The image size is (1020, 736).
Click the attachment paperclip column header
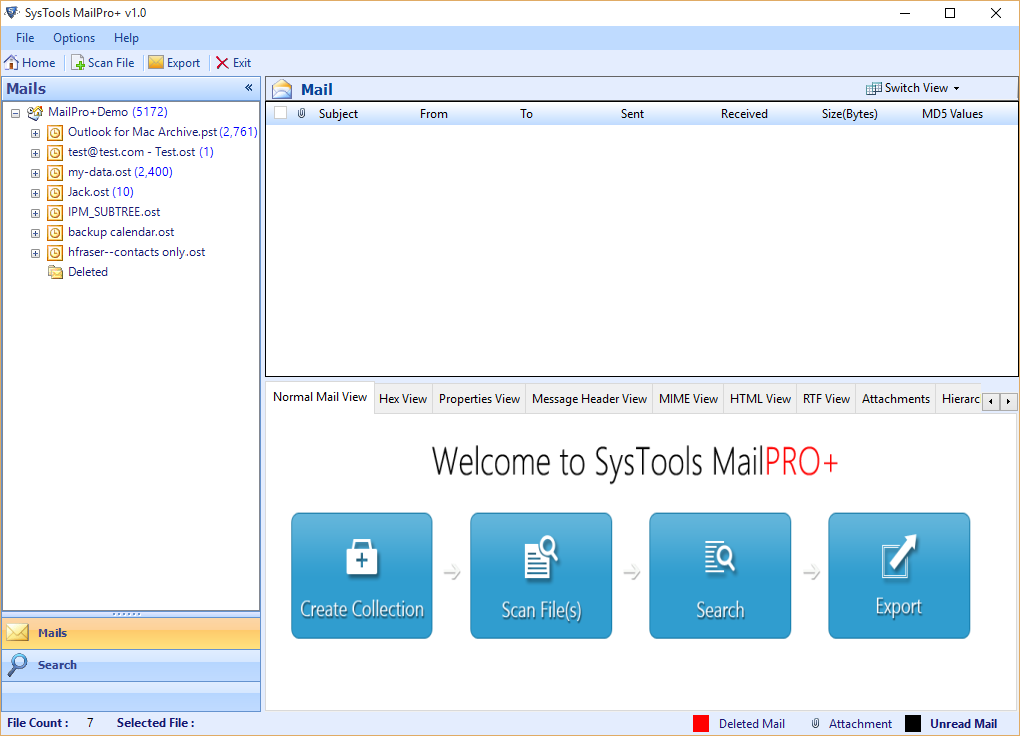coord(301,113)
